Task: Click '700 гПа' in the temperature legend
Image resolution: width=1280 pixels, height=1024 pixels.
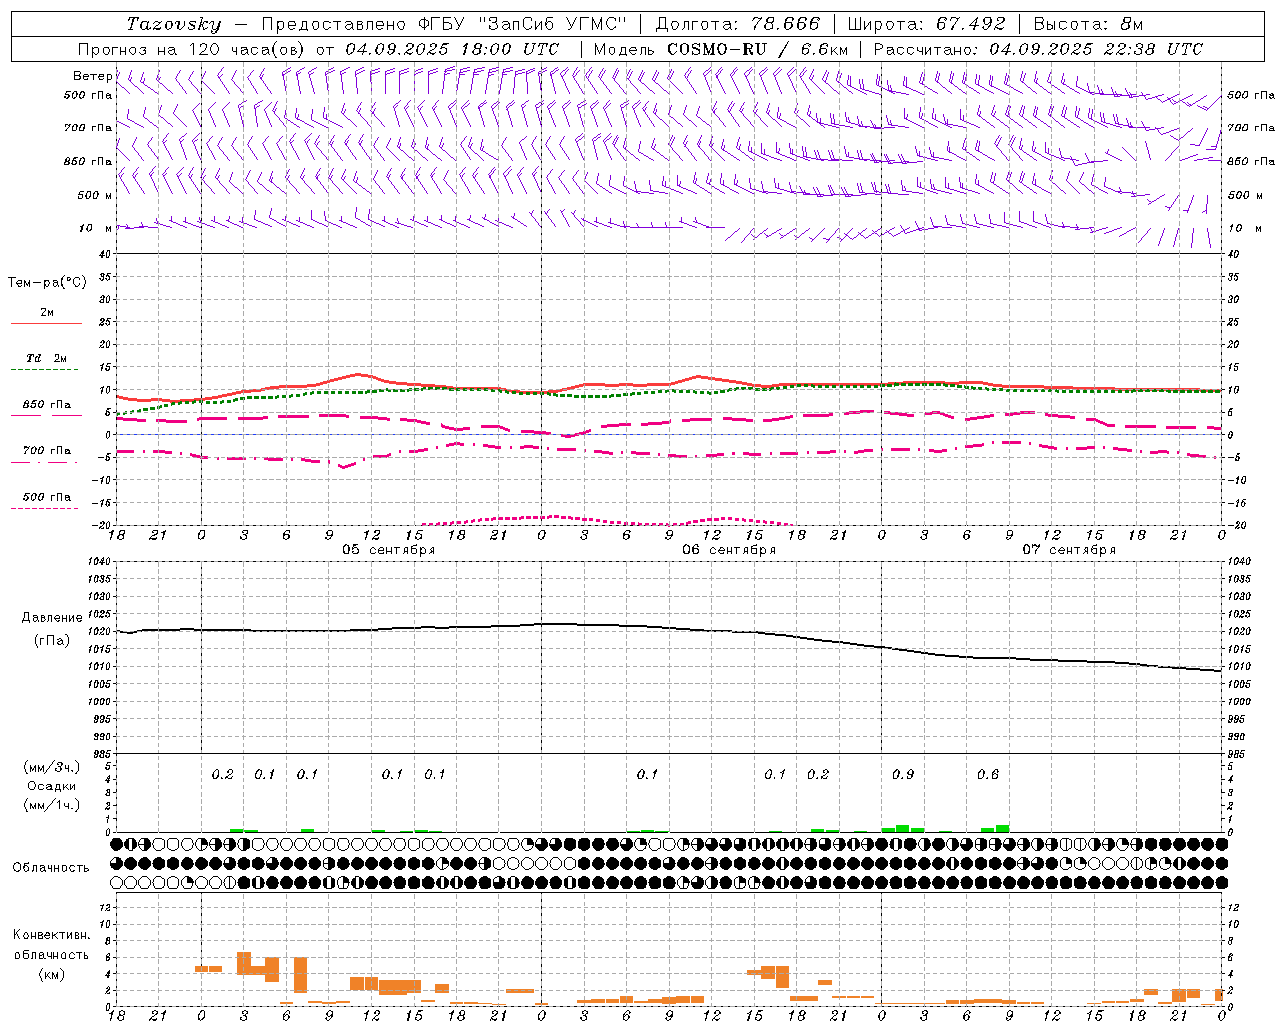Action: click(x=47, y=451)
